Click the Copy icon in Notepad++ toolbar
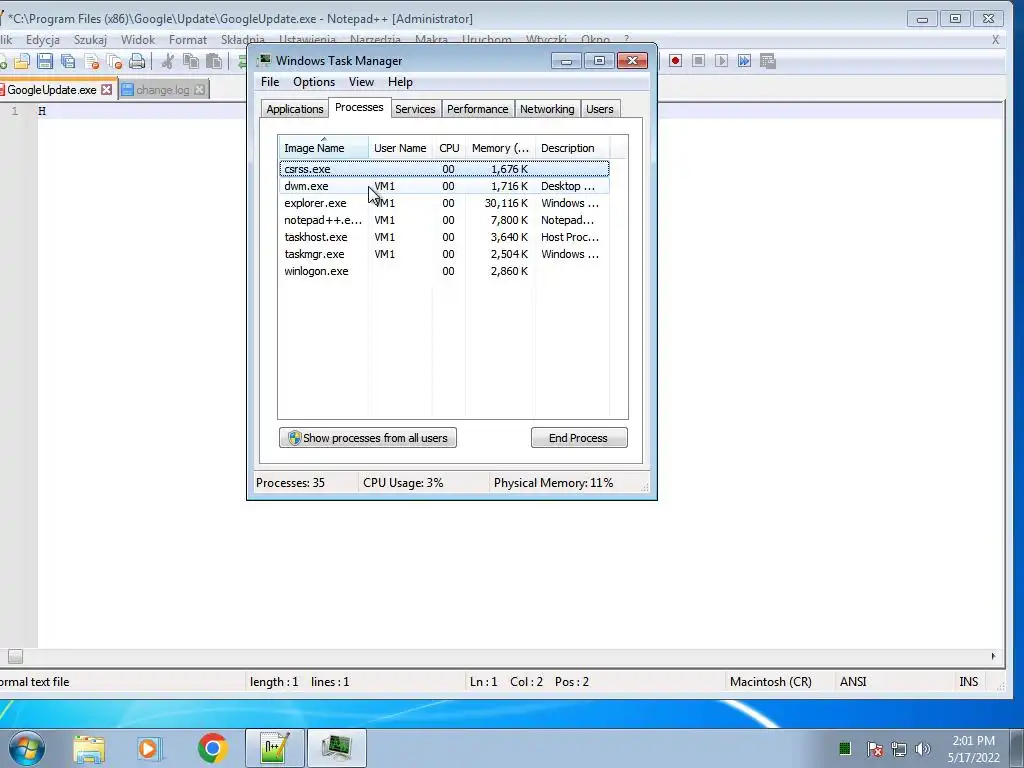1024x768 pixels. pos(191,61)
